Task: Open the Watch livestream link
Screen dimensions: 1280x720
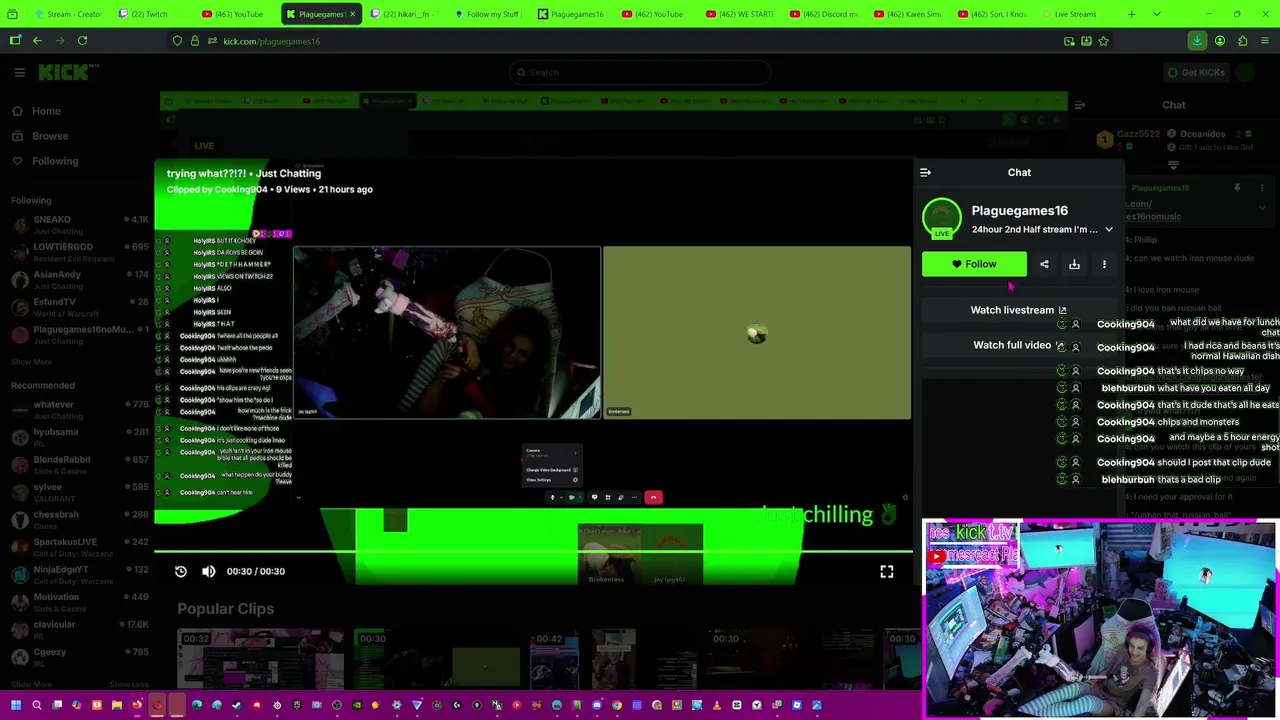Action: [1018, 310]
